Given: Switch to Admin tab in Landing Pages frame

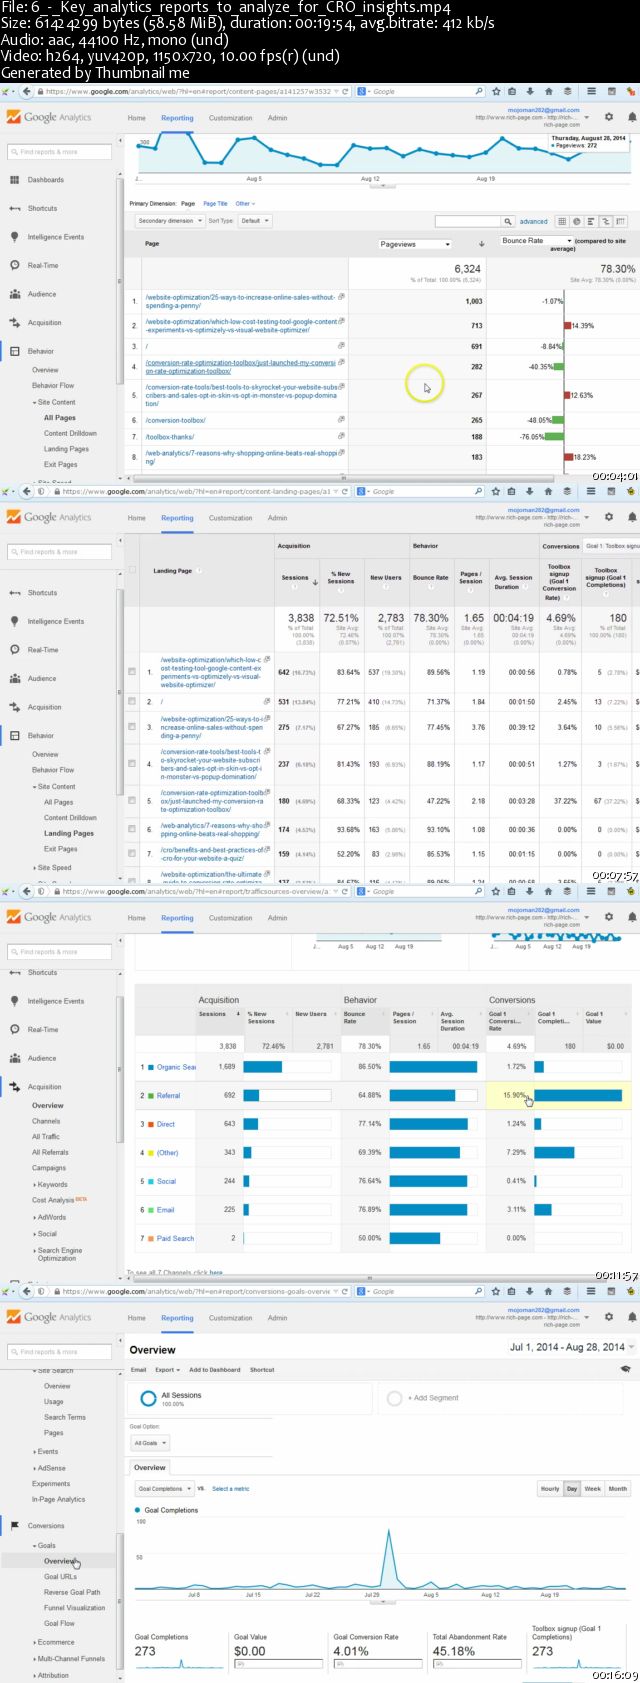Looking at the screenshot, I should (x=277, y=518).
